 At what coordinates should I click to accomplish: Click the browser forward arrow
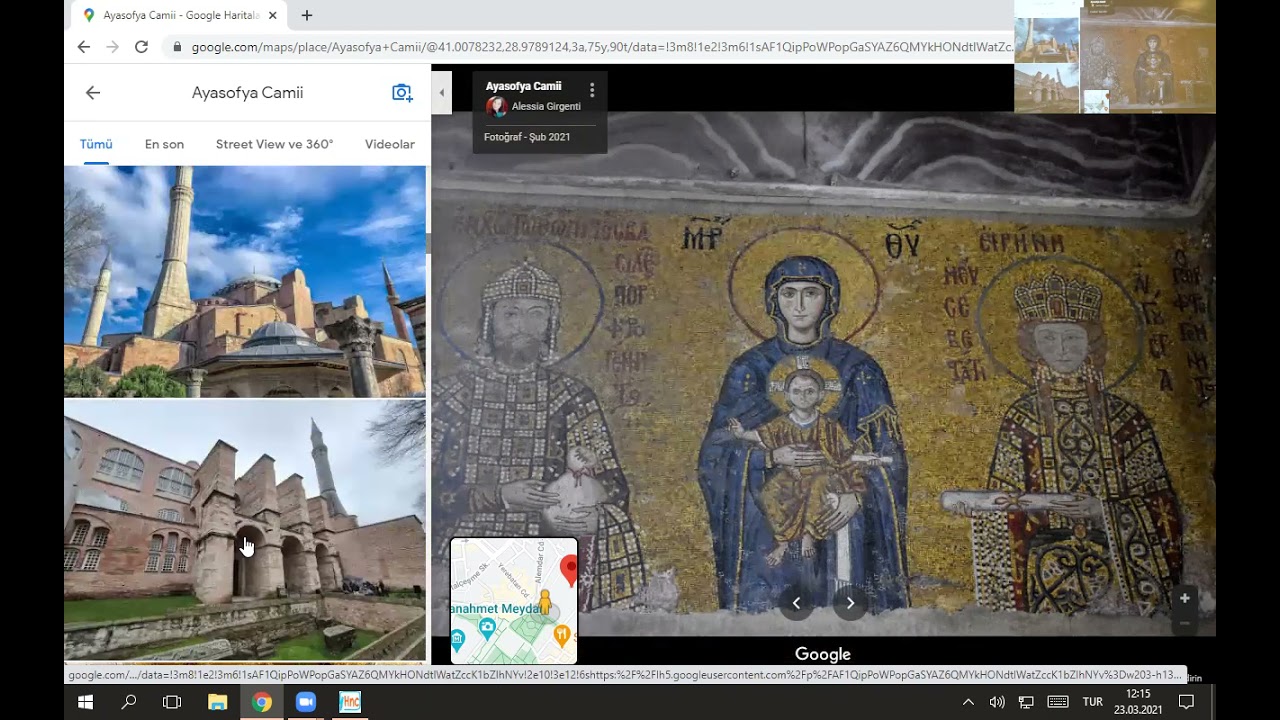coord(112,47)
